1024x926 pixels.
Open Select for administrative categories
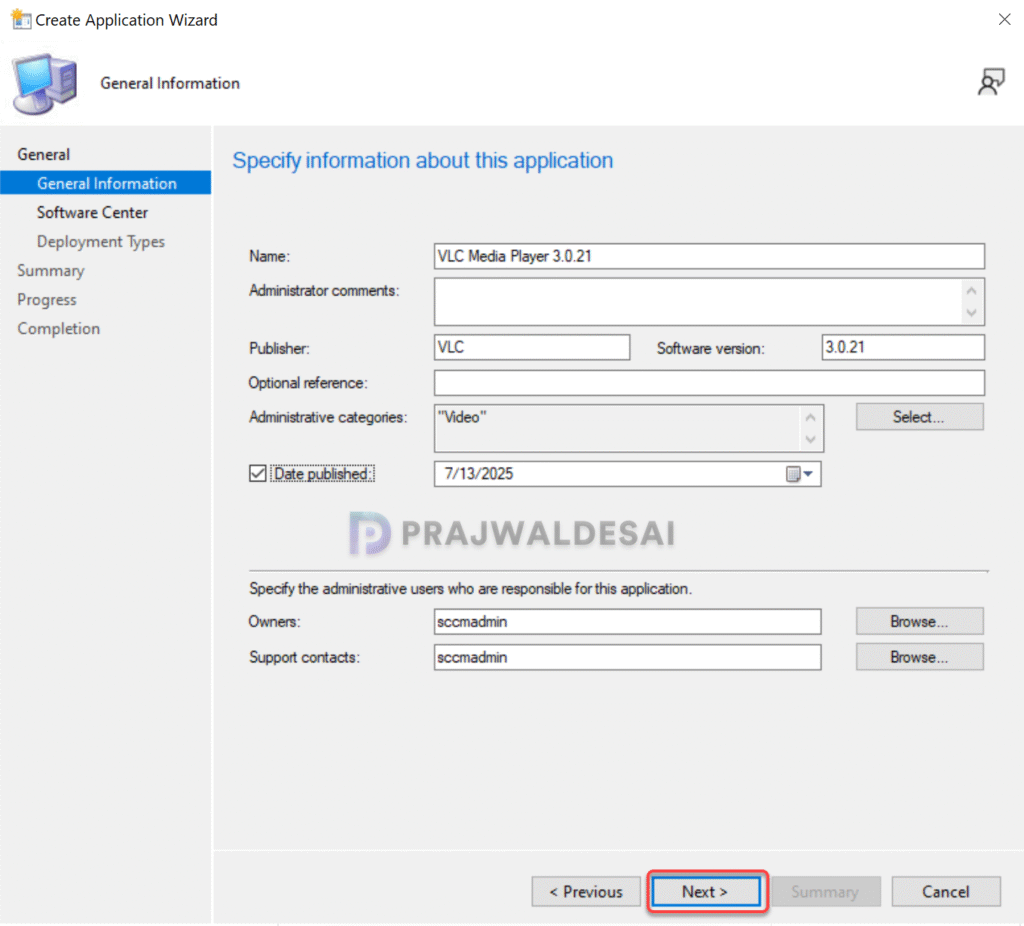[920, 417]
